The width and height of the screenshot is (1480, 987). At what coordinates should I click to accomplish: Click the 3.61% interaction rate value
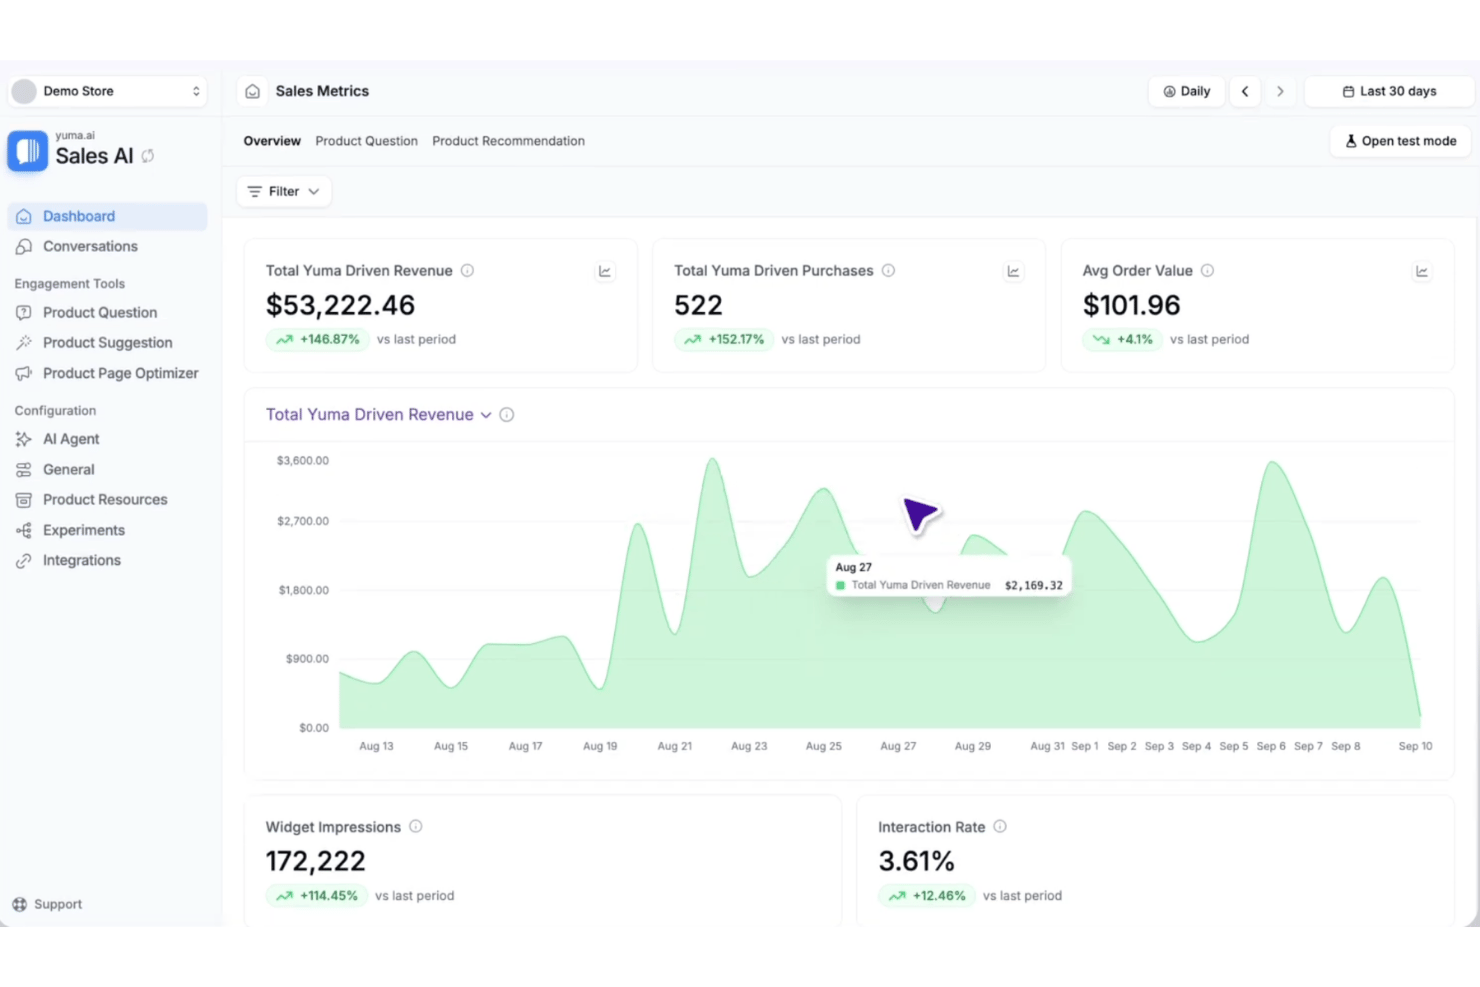click(x=916, y=861)
